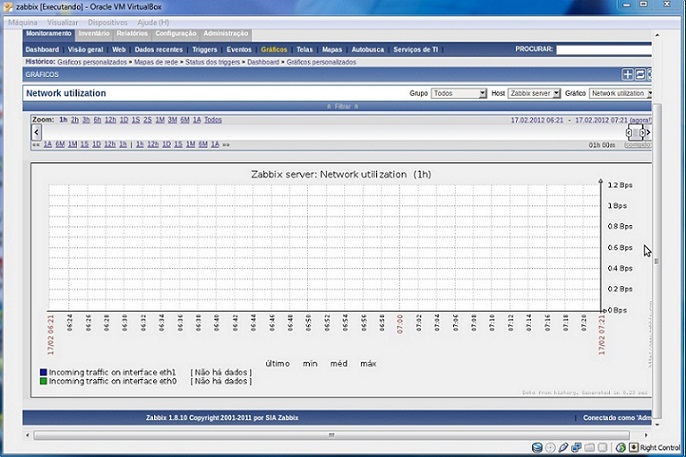Screen dimensions: 686x457
Task: Click the right arrow at the time bar end
Action: (x=648, y=132)
